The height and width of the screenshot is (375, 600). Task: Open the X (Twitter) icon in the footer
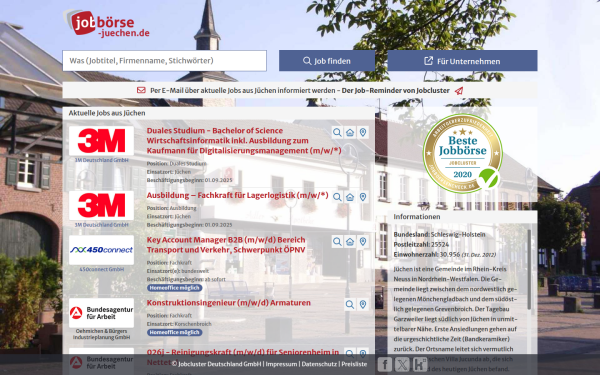(x=402, y=364)
